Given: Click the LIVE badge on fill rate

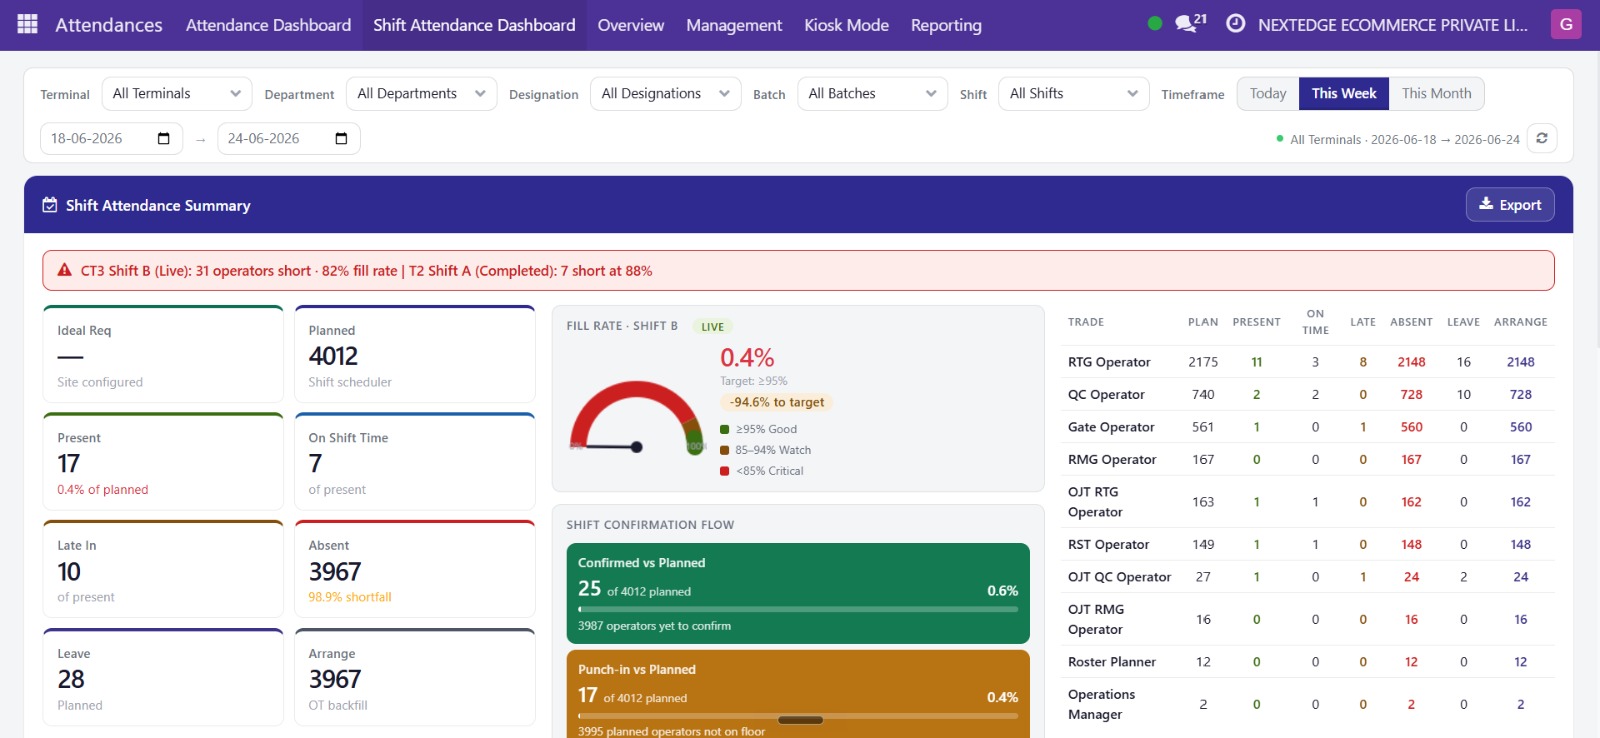Looking at the screenshot, I should coord(713,327).
